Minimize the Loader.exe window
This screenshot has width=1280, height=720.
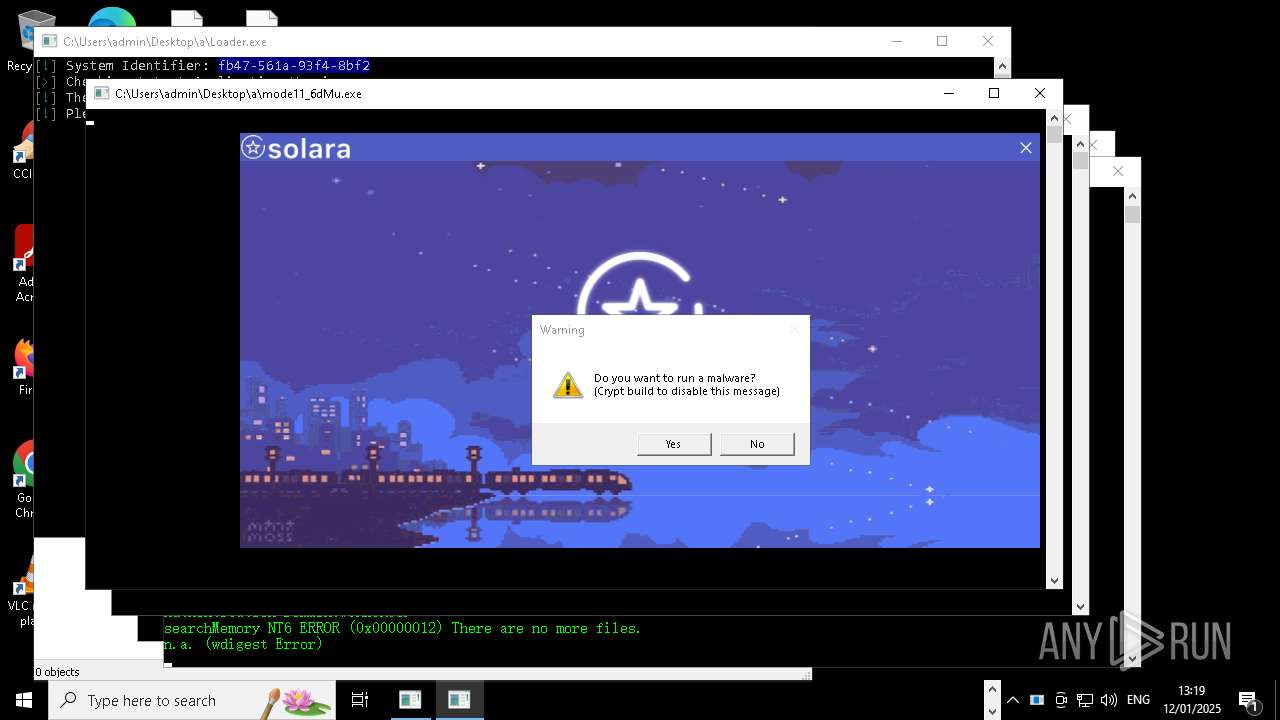click(x=896, y=41)
